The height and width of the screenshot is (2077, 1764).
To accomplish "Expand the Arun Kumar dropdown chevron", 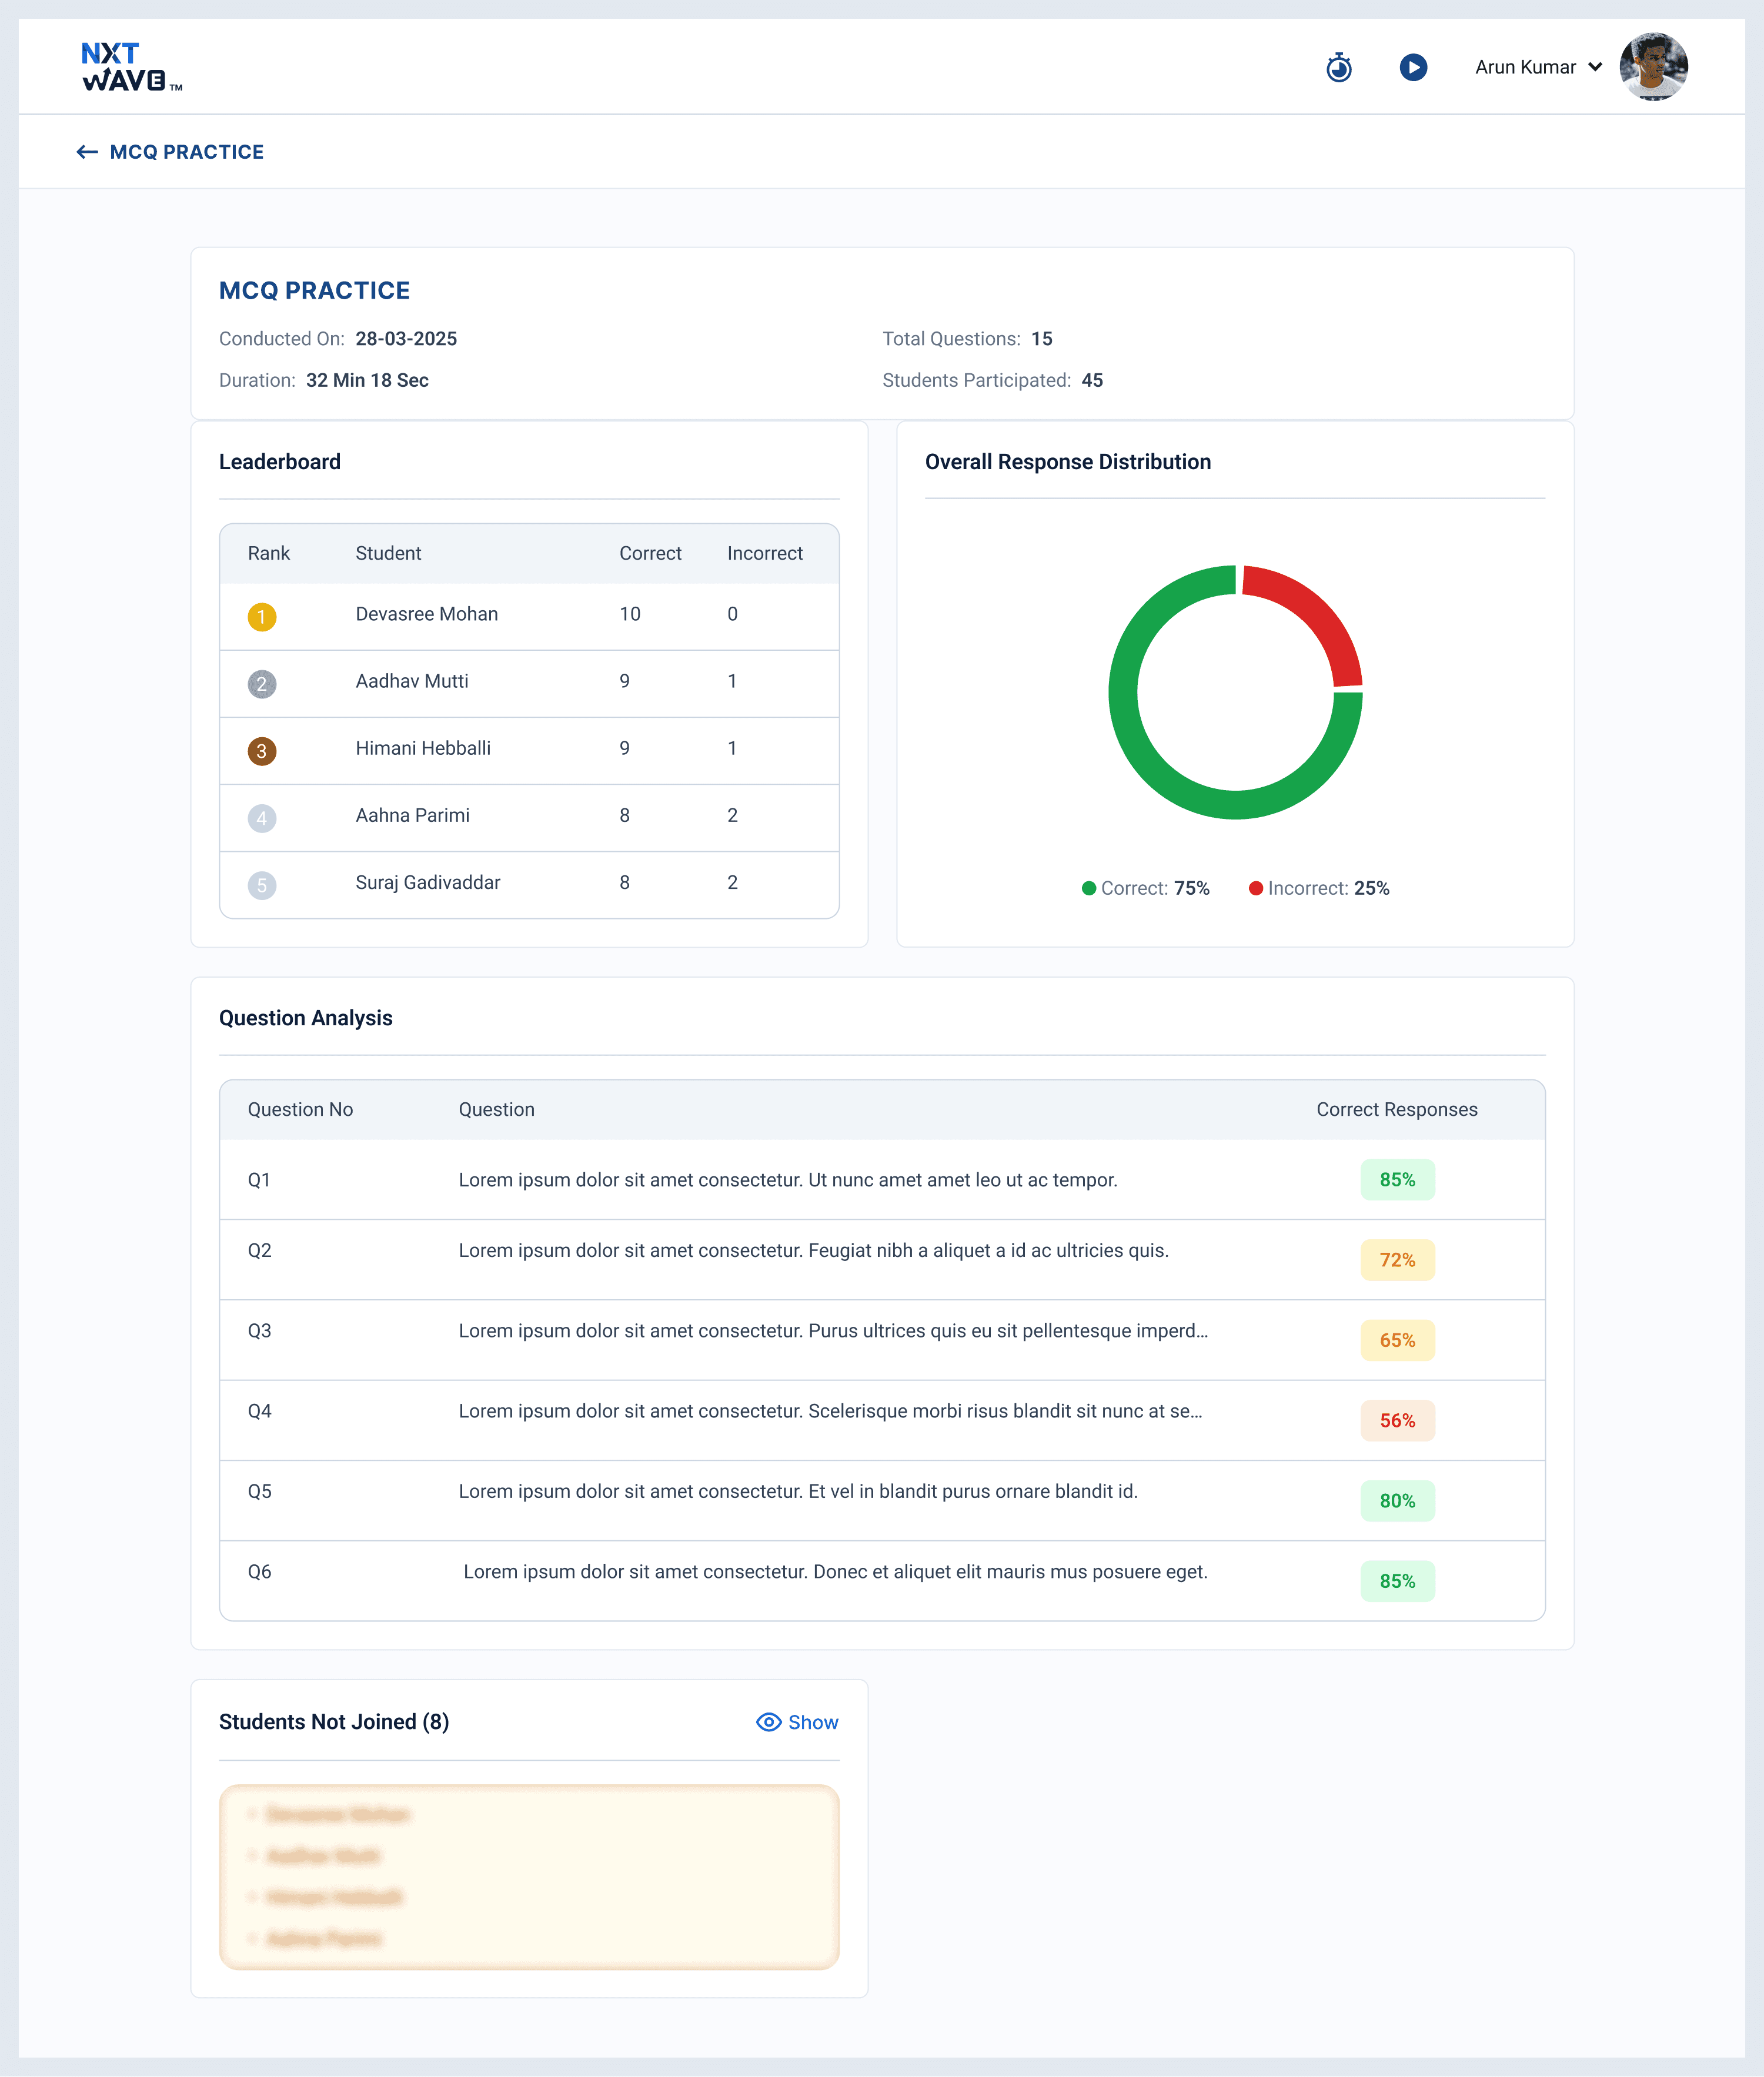I will pos(1595,67).
